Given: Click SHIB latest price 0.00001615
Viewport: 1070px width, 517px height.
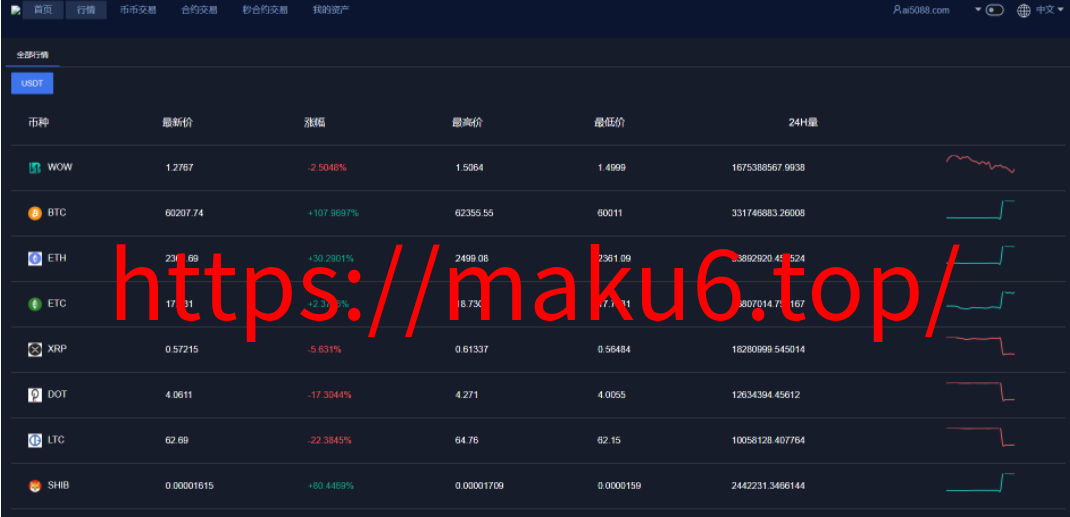Looking at the screenshot, I should tap(190, 486).
